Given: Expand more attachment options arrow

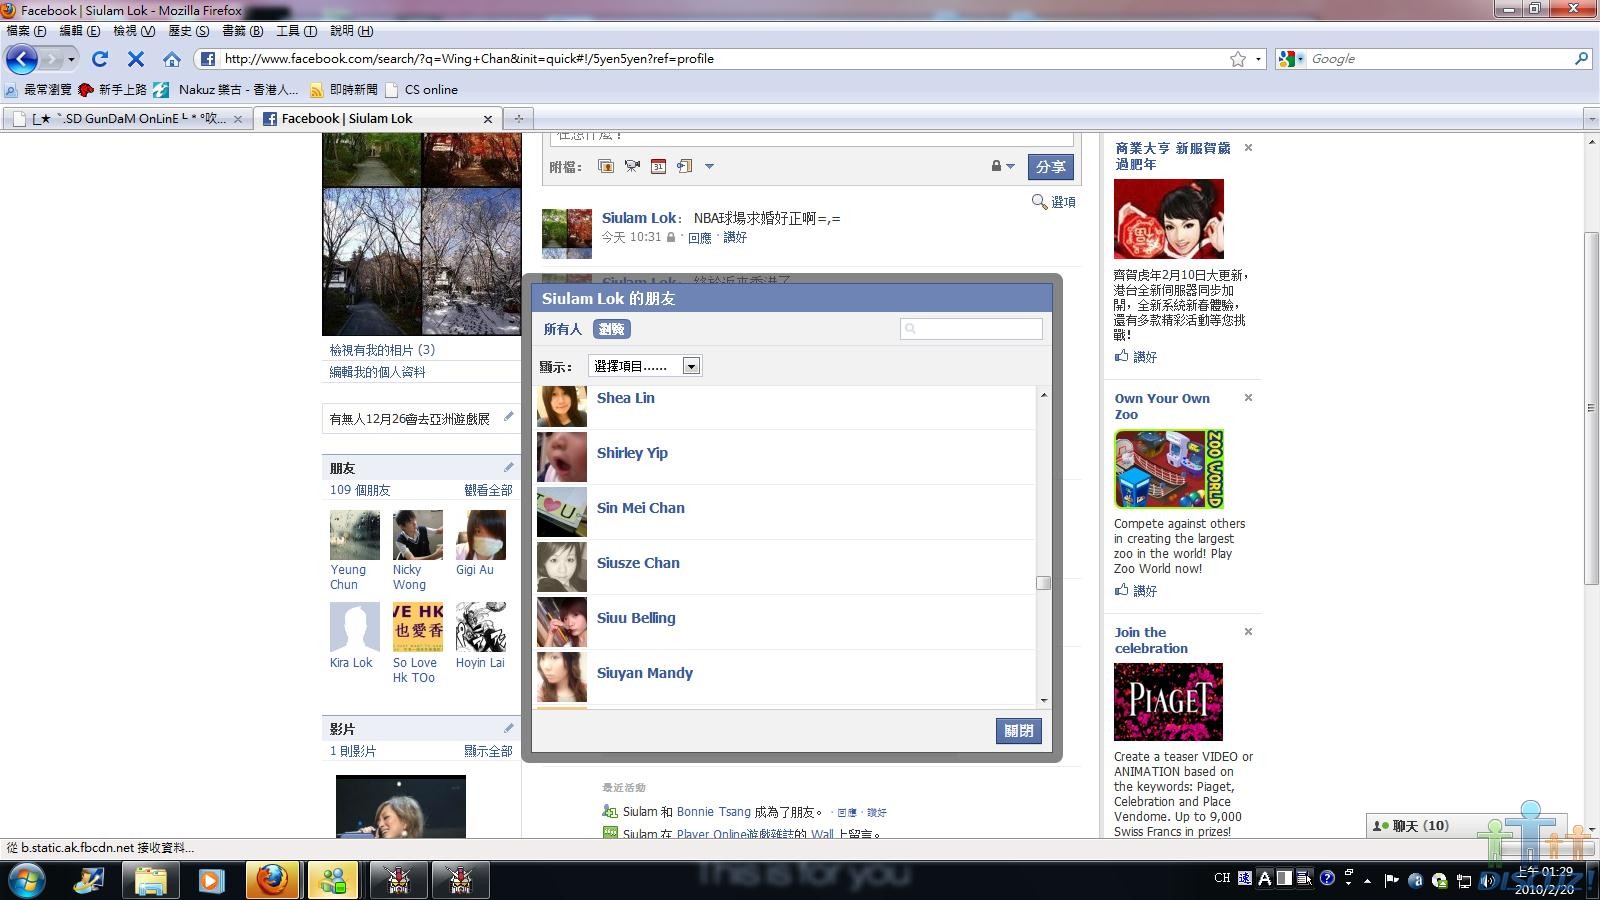Looking at the screenshot, I should coord(709,166).
